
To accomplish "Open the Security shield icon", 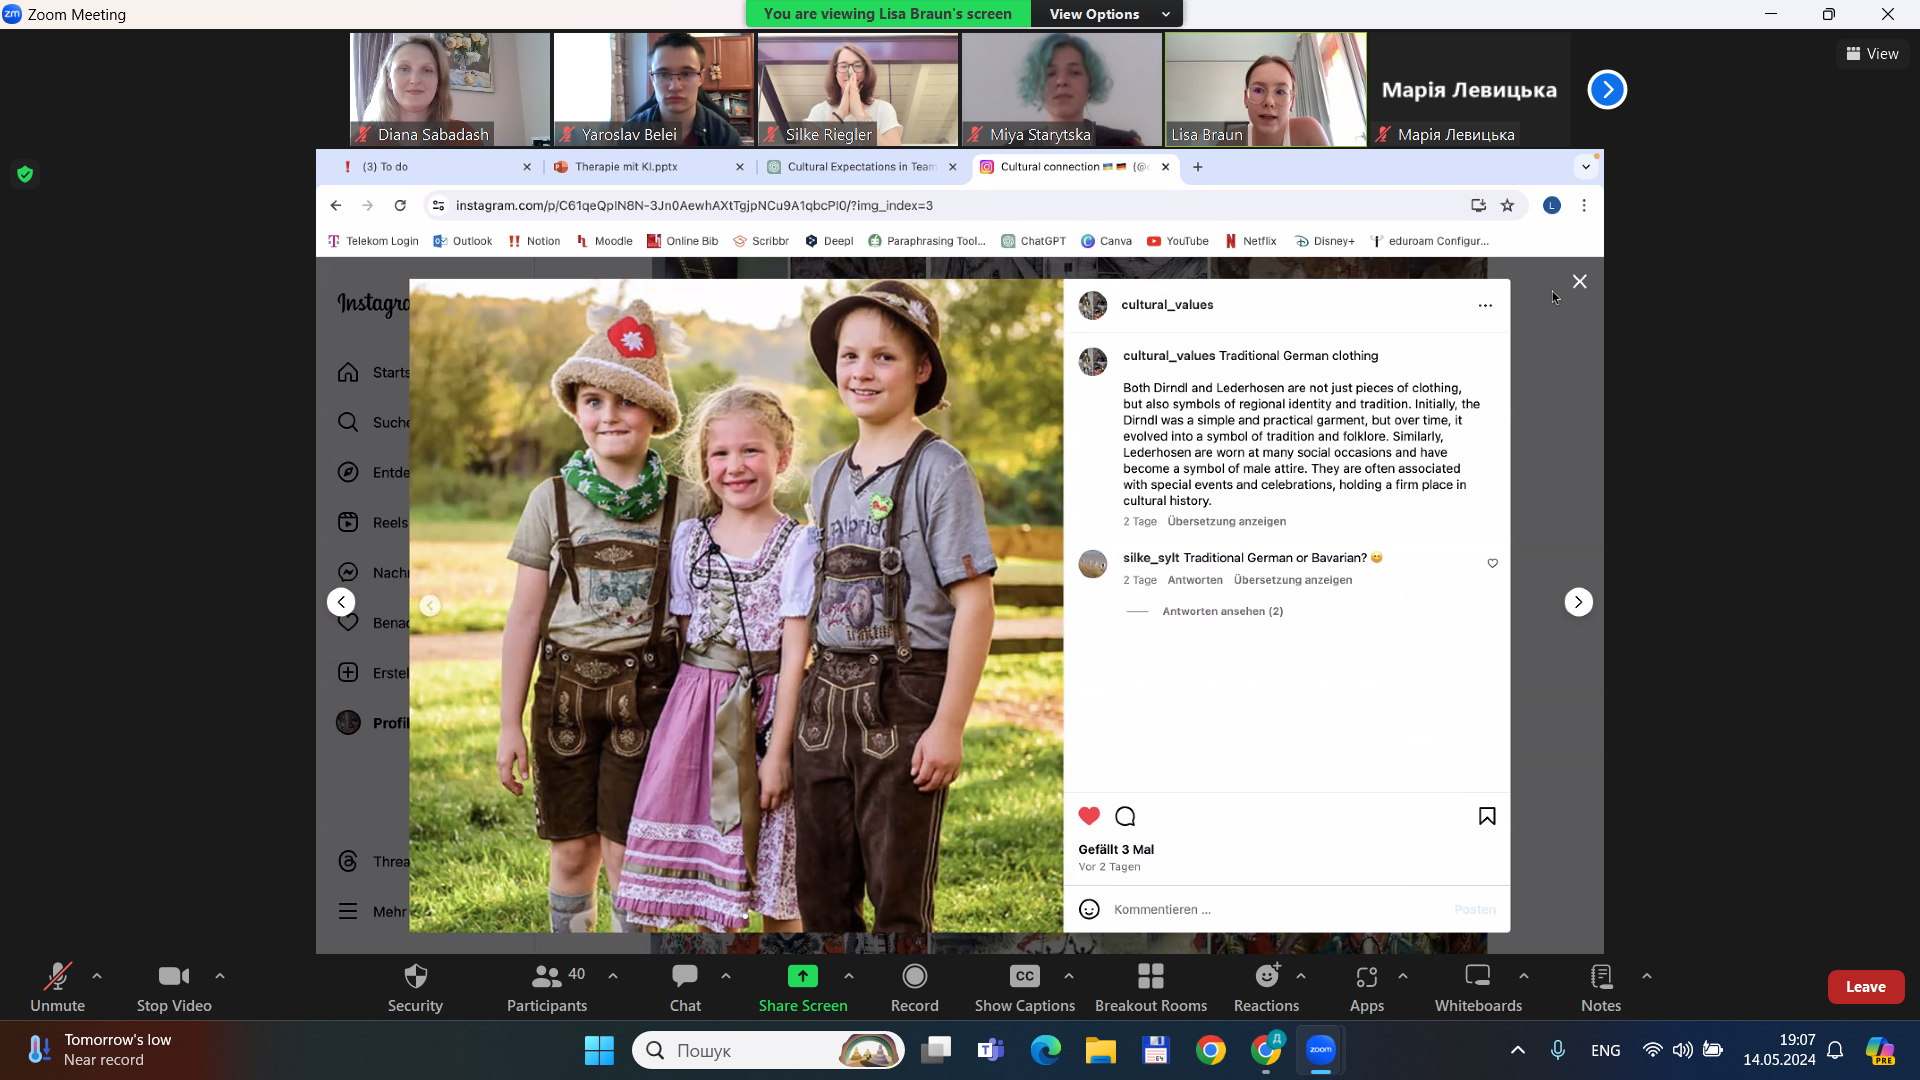I will (415, 976).
